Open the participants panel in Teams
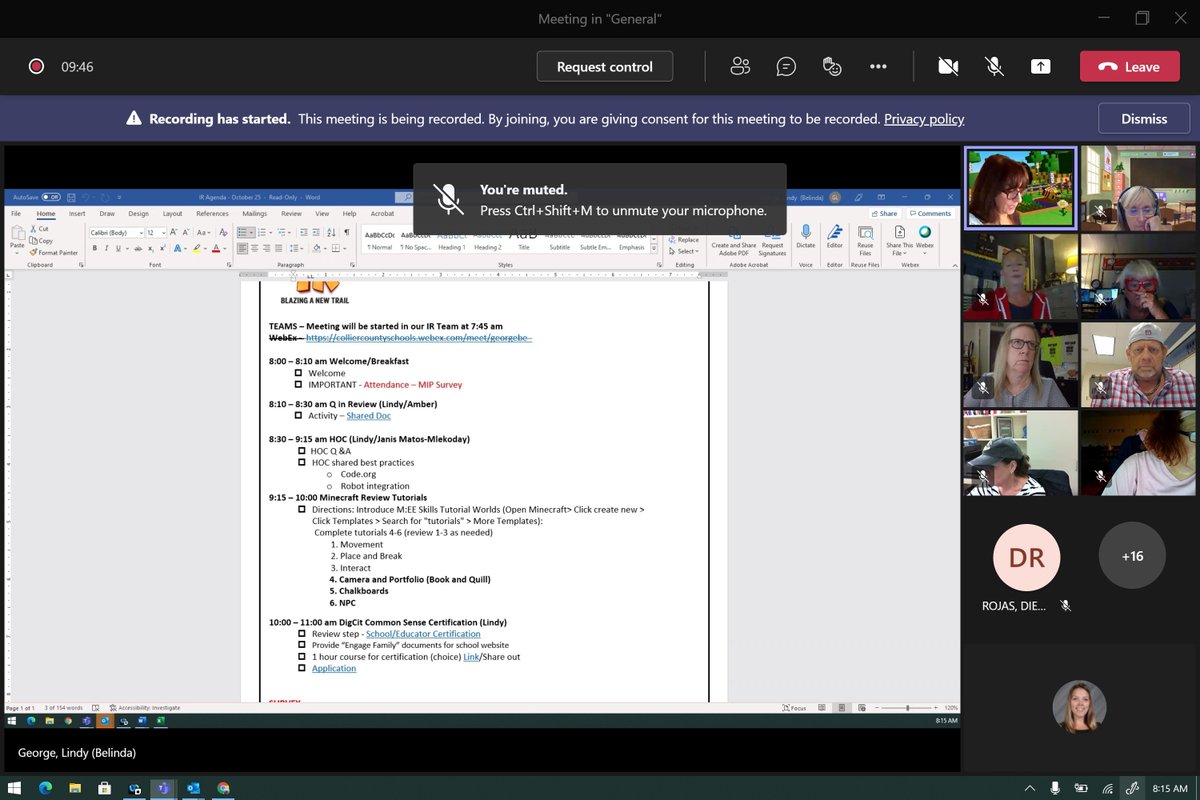 [x=740, y=66]
